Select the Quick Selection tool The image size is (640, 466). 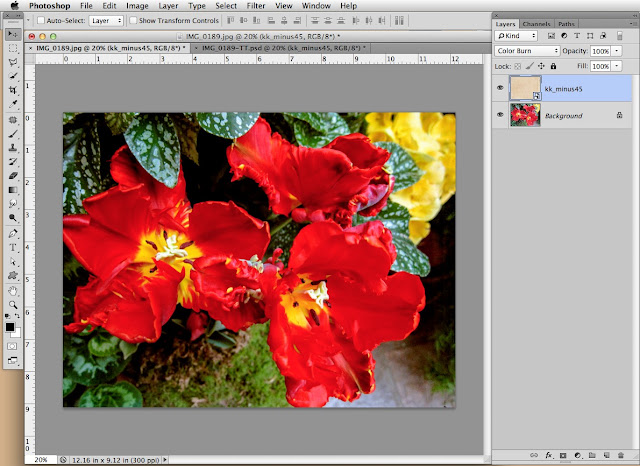(13, 76)
